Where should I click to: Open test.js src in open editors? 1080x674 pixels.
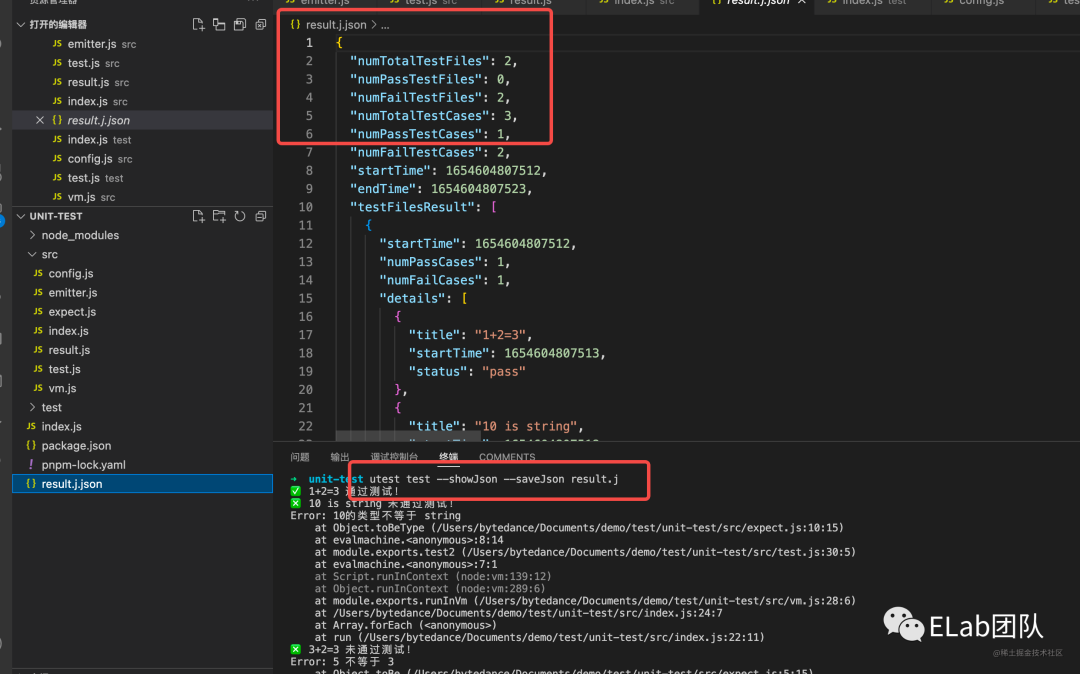[143, 63]
